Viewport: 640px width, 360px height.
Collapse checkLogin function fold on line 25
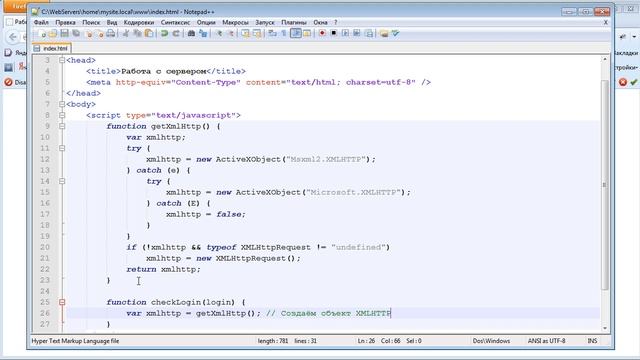pyautogui.click(x=62, y=302)
